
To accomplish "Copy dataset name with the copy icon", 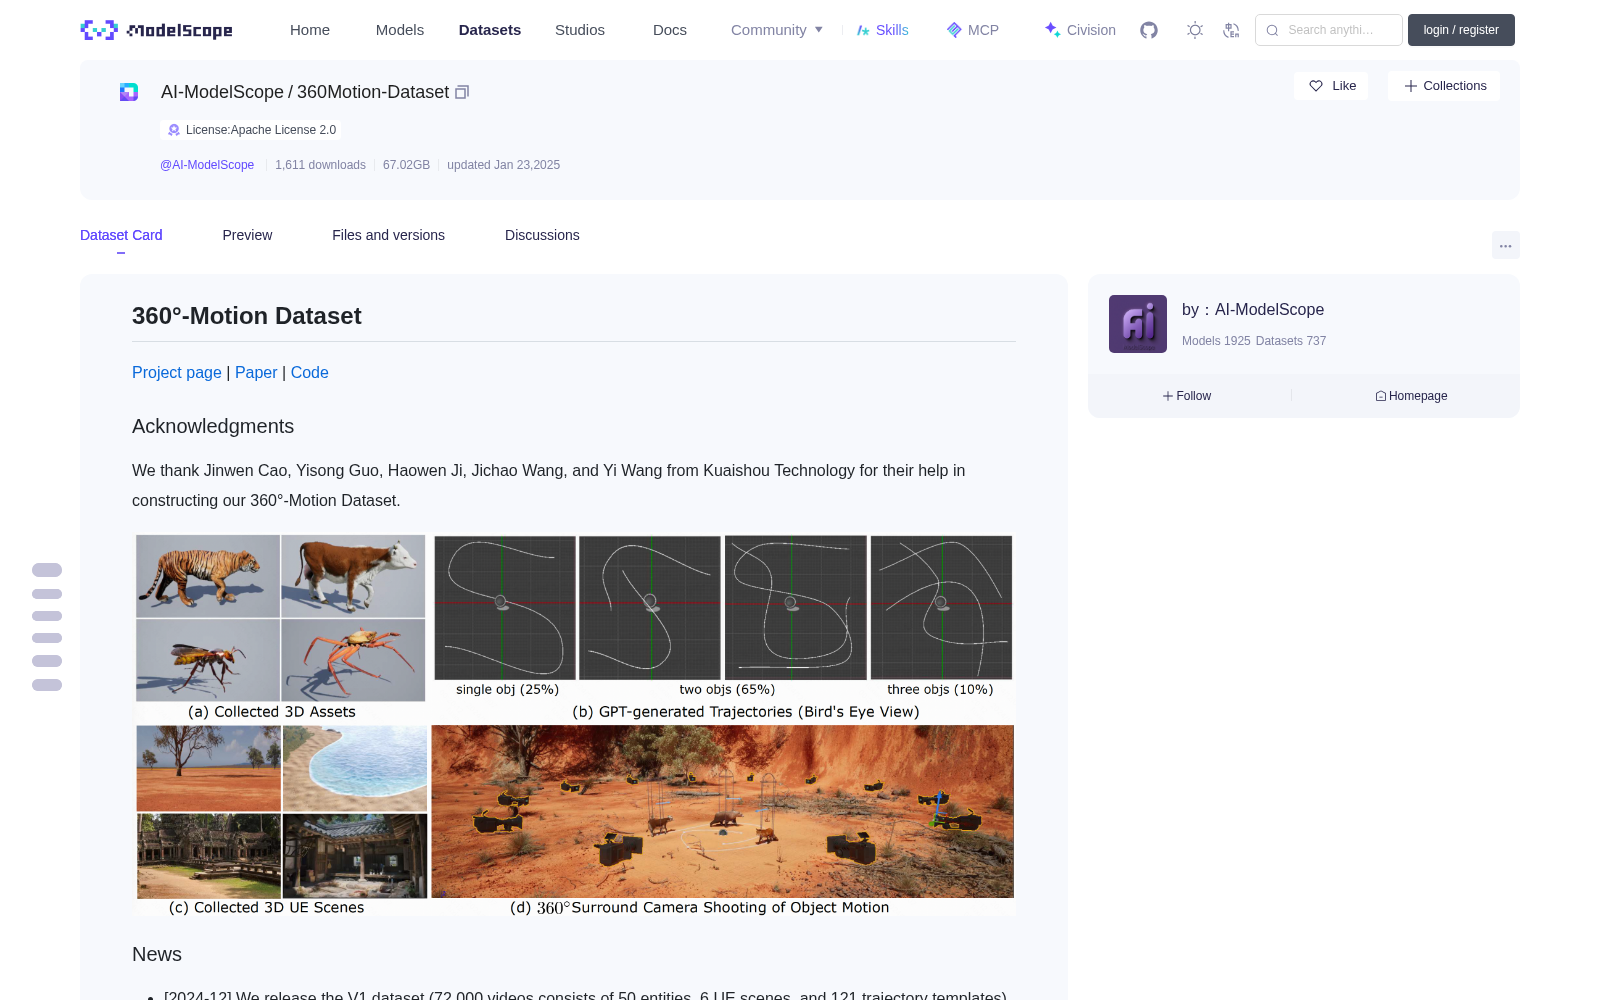I will point(462,92).
